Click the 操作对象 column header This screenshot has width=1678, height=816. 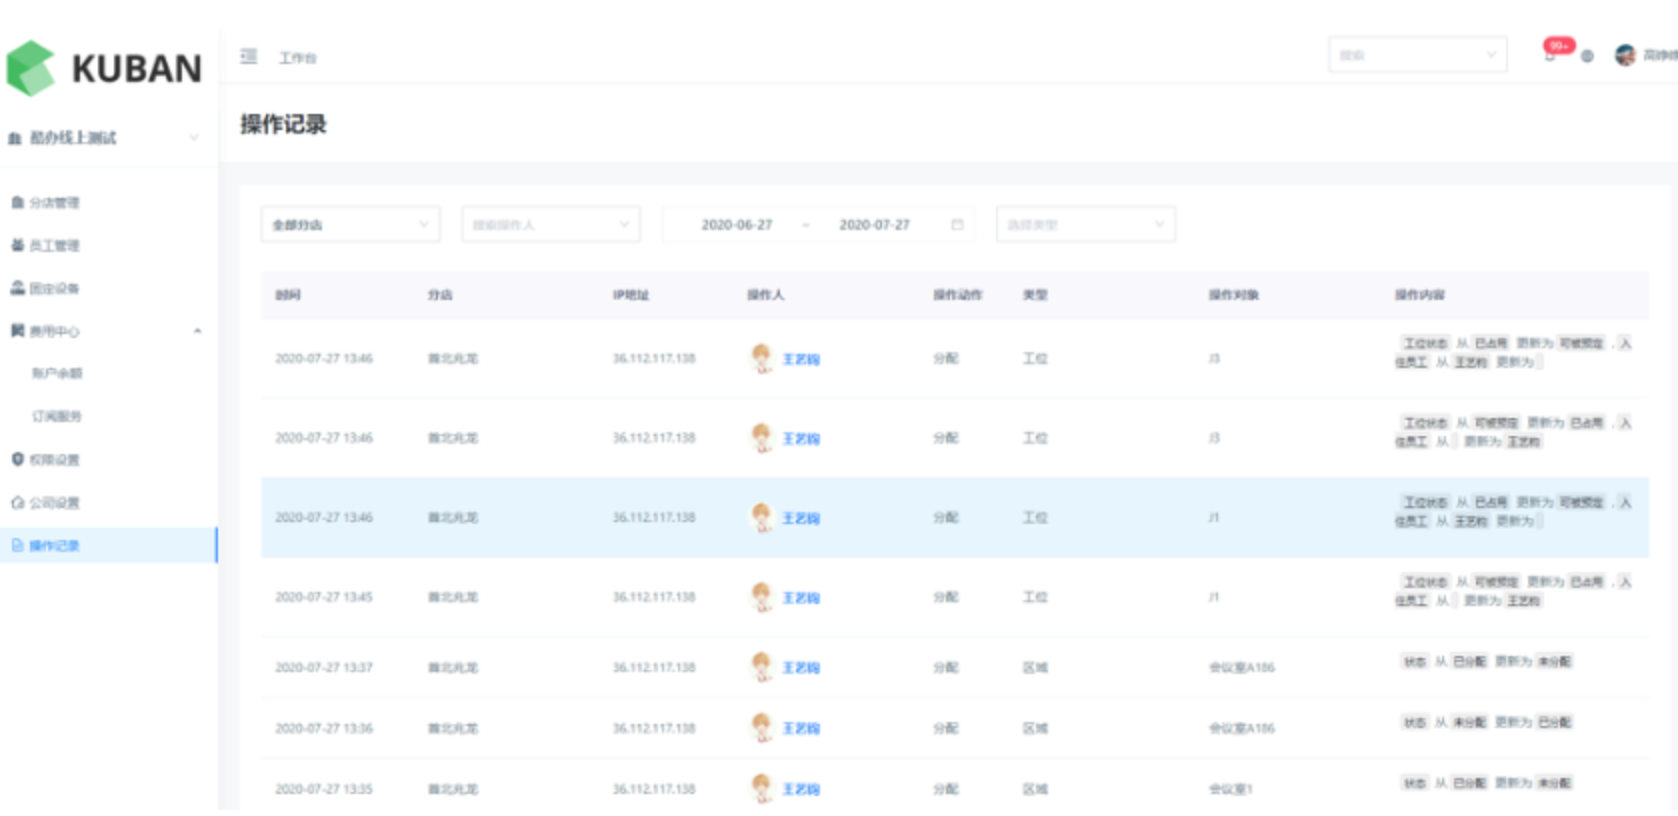[x=1234, y=295]
